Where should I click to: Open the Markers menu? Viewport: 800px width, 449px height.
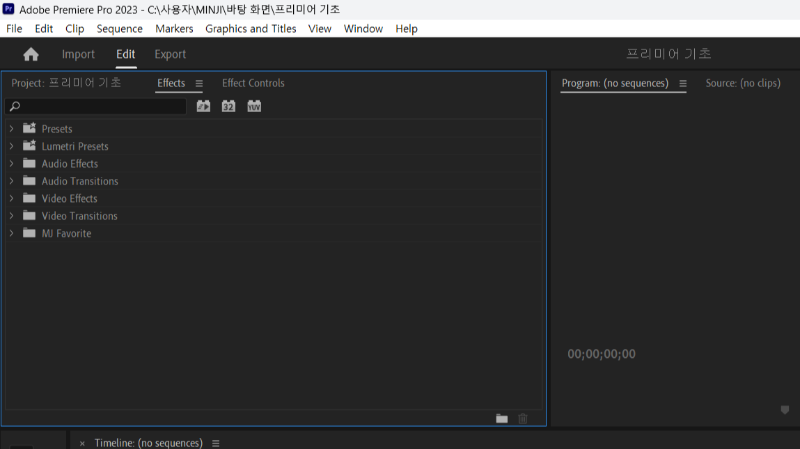pyautogui.click(x=174, y=29)
